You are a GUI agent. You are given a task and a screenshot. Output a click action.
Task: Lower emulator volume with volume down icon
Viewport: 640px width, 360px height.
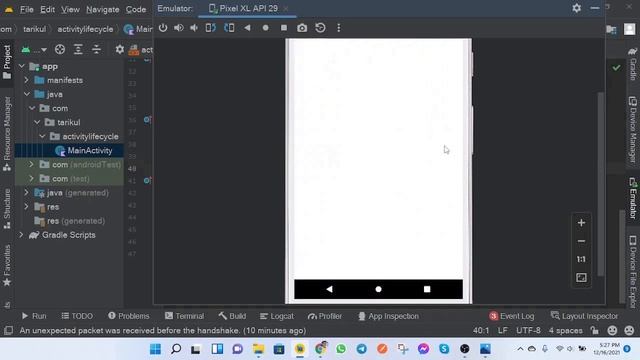click(x=194, y=28)
